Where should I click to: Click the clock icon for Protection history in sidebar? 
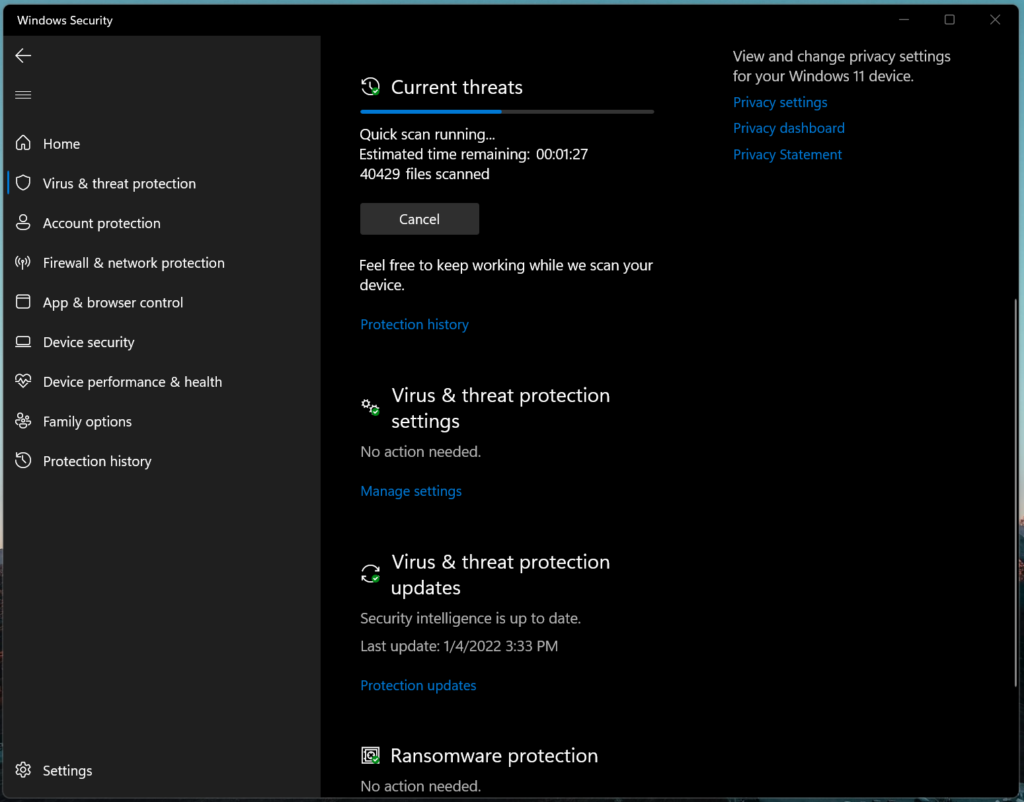24,460
